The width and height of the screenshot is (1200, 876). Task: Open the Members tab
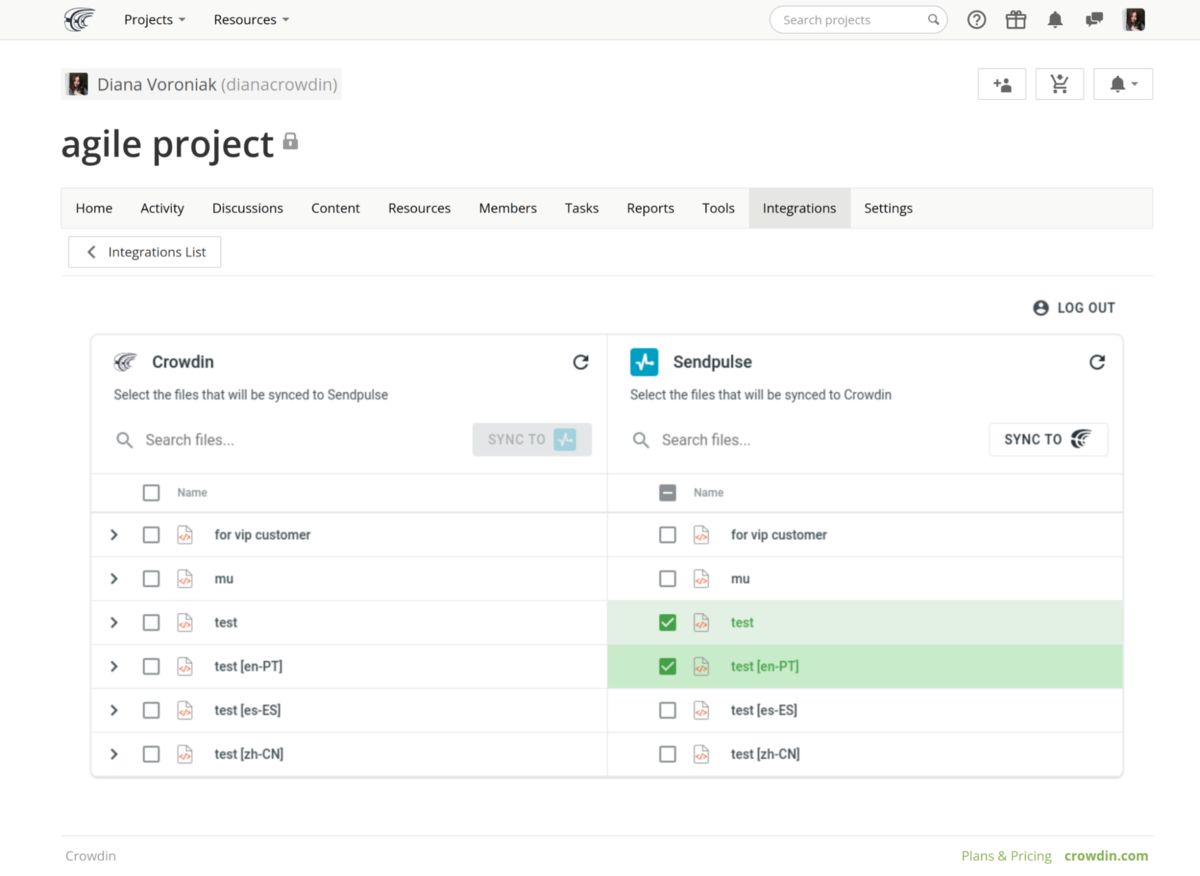(x=508, y=208)
